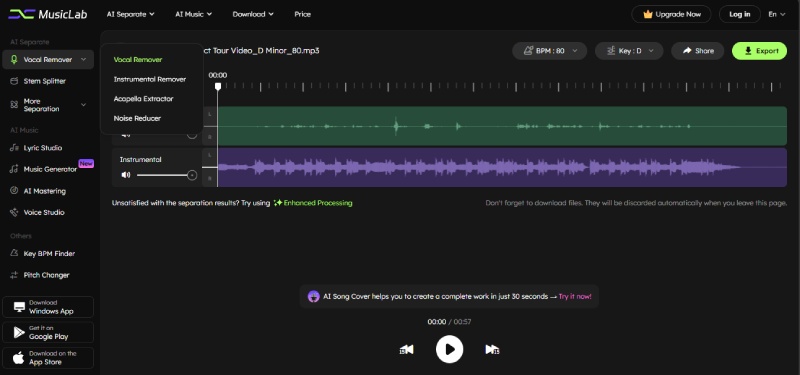This screenshot has width=800, height=375.
Task: Download on the App Store
Action: pos(48,358)
